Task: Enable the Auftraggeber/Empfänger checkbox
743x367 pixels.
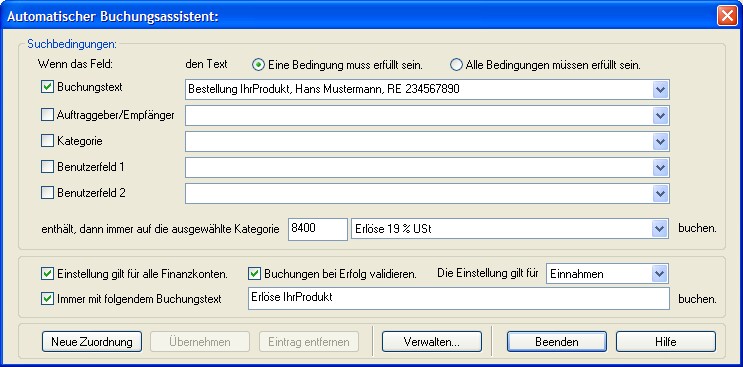Action: click(x=47, y=115)
